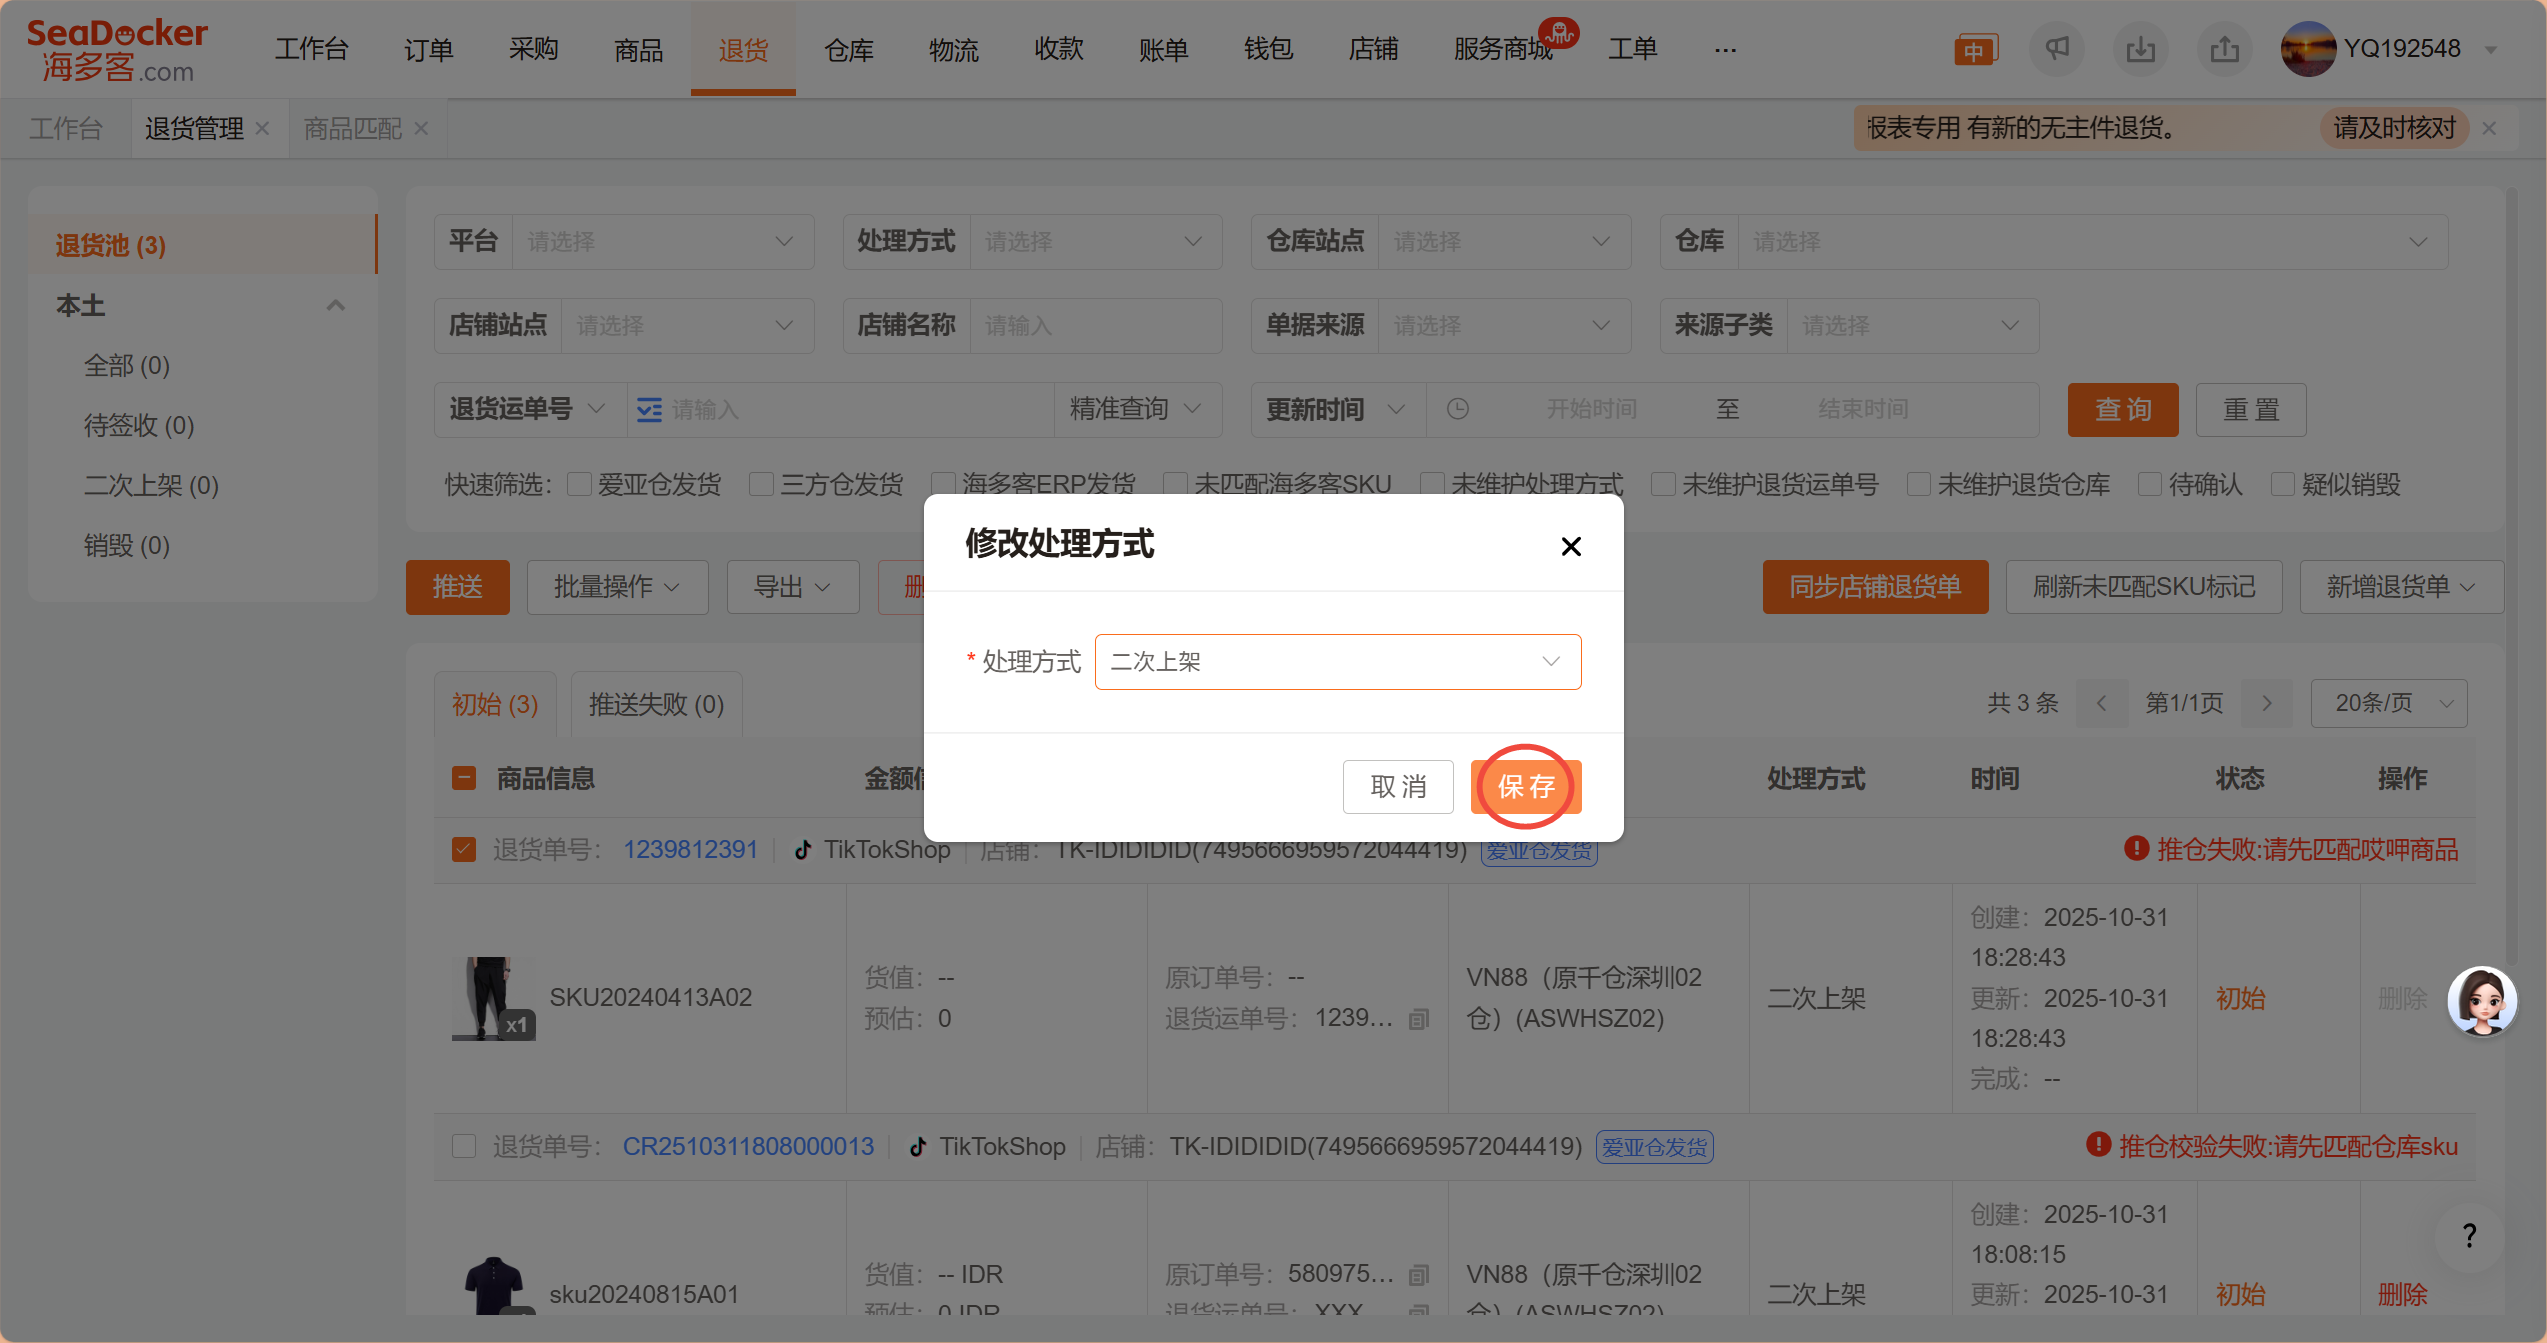Screen dimensions: 2547x1343
Task: Expand the 20条/页 page size dropdown
Action: 2388,704
